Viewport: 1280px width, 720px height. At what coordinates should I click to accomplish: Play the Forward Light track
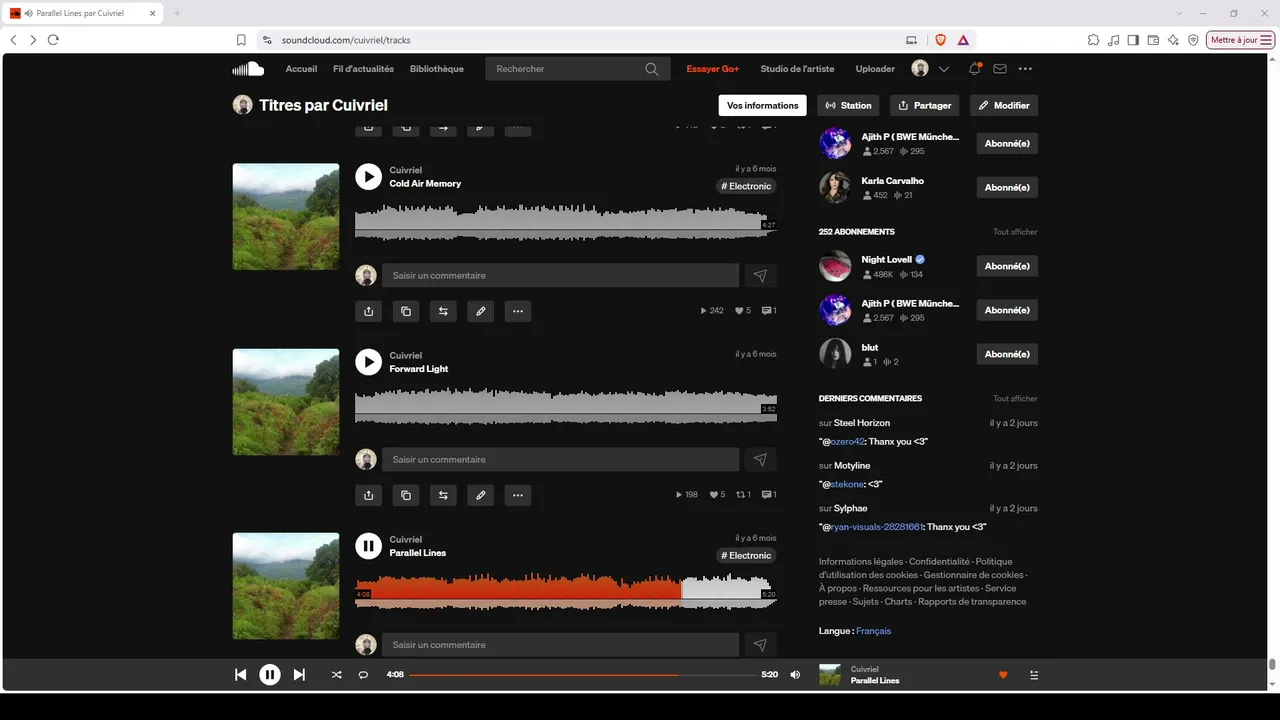tap(368, 362)
